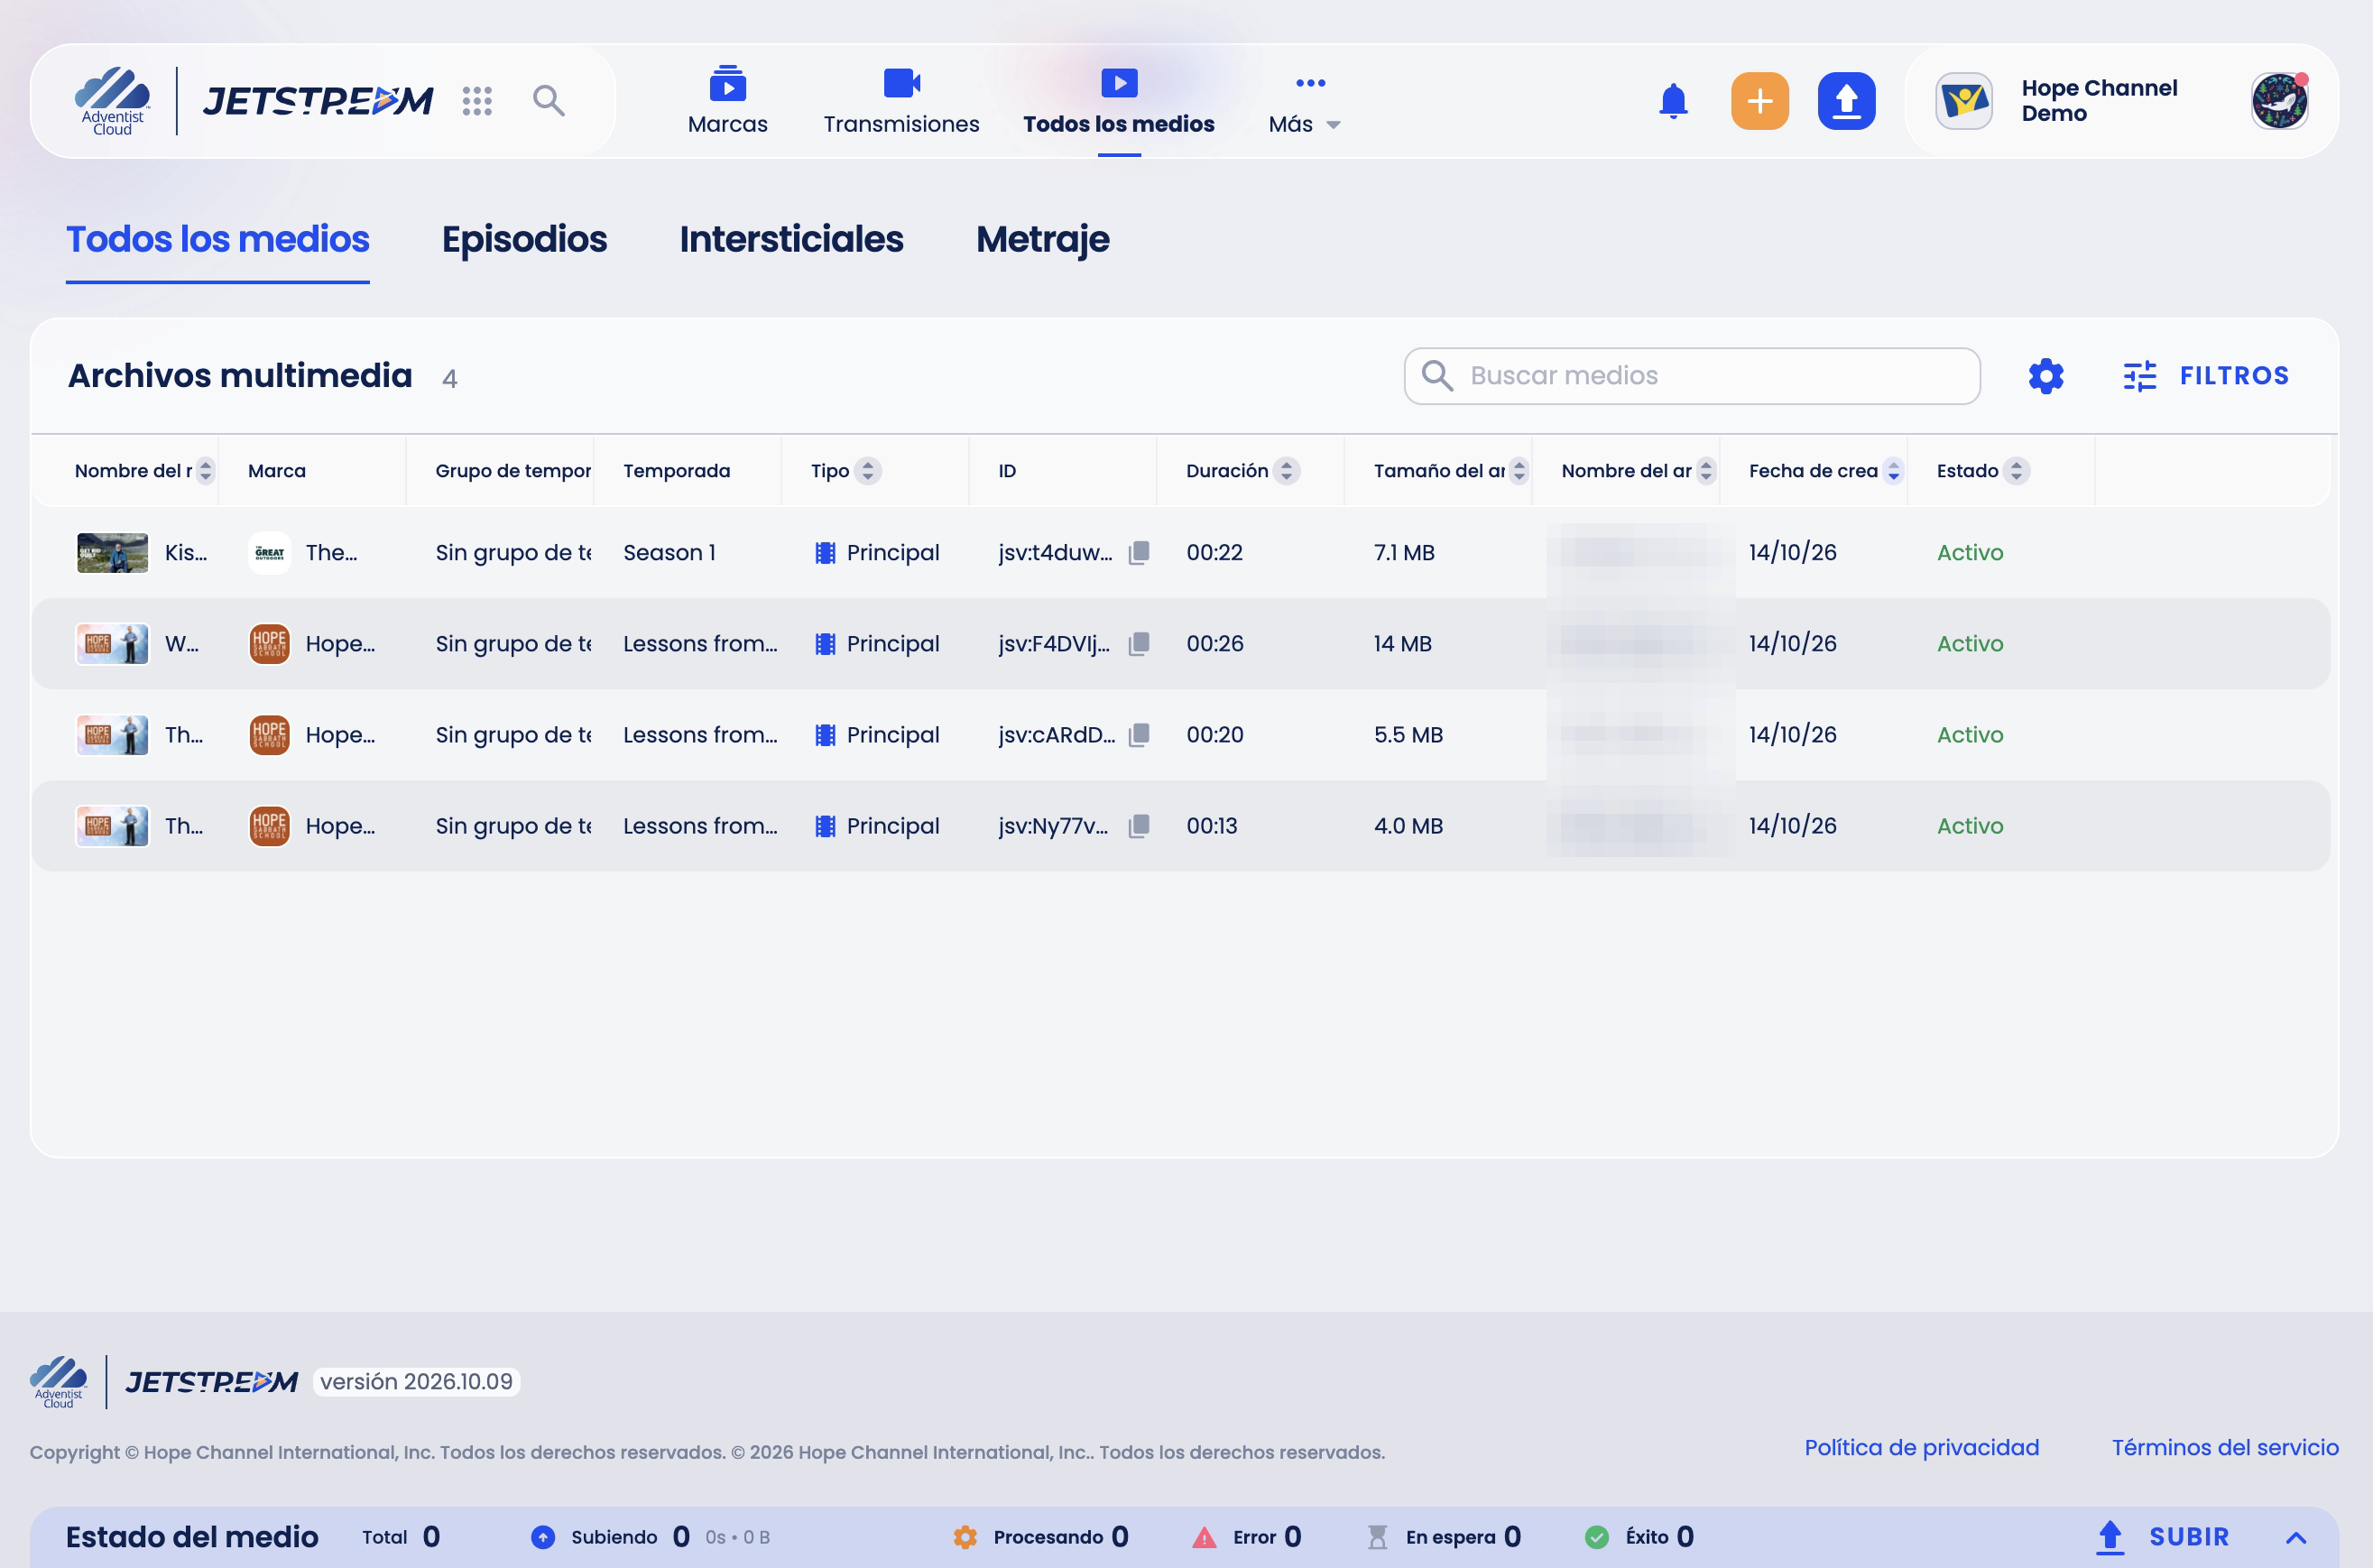Click the Éxito green check icon

point(1597,1537)
